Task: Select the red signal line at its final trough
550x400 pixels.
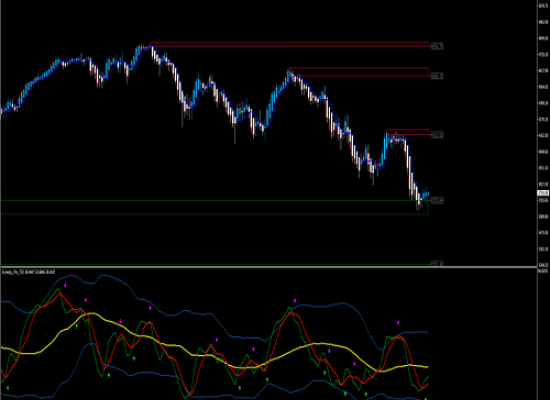Action: click(422, 387)
